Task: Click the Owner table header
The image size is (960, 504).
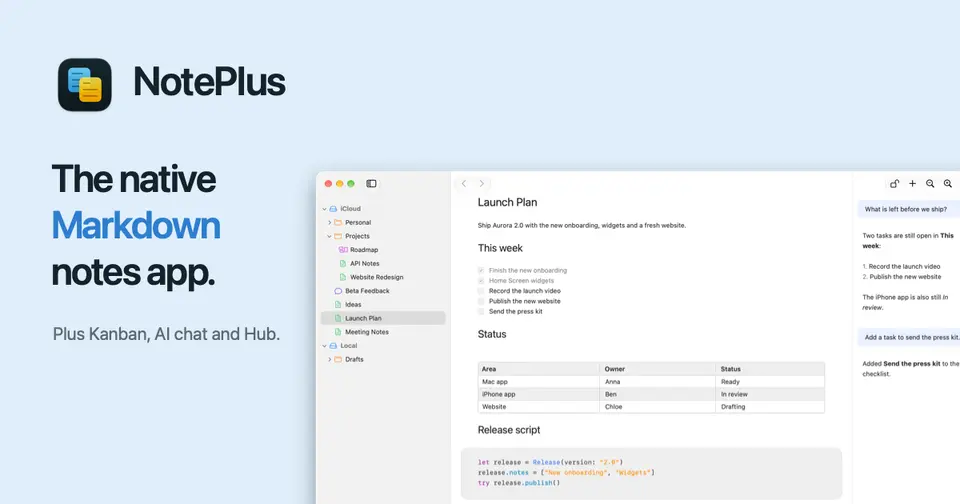Action: tap(658, 369)
